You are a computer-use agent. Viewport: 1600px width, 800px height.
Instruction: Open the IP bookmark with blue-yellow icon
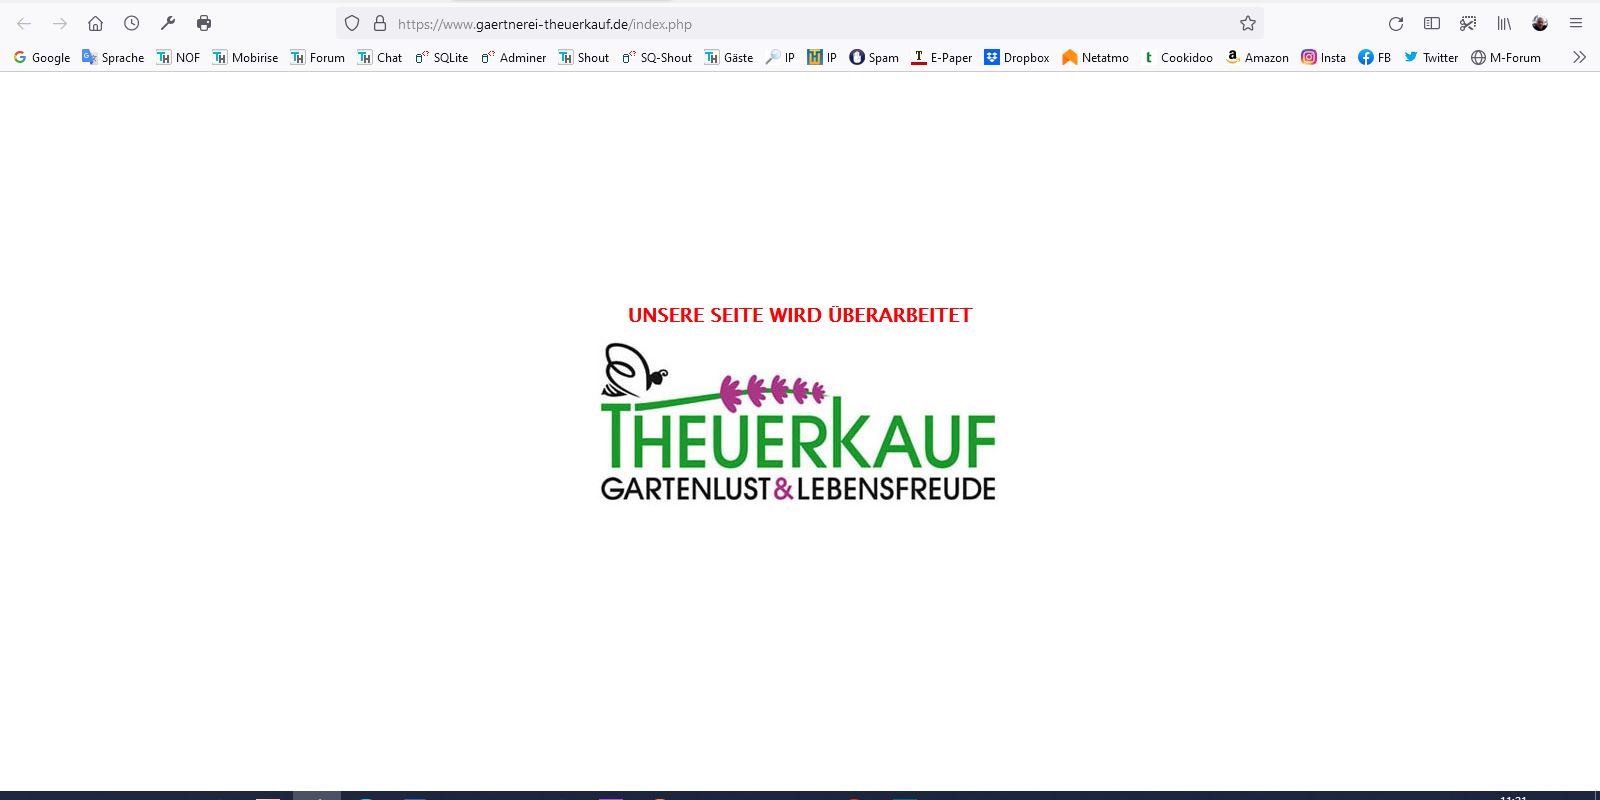tap(822, 57)
